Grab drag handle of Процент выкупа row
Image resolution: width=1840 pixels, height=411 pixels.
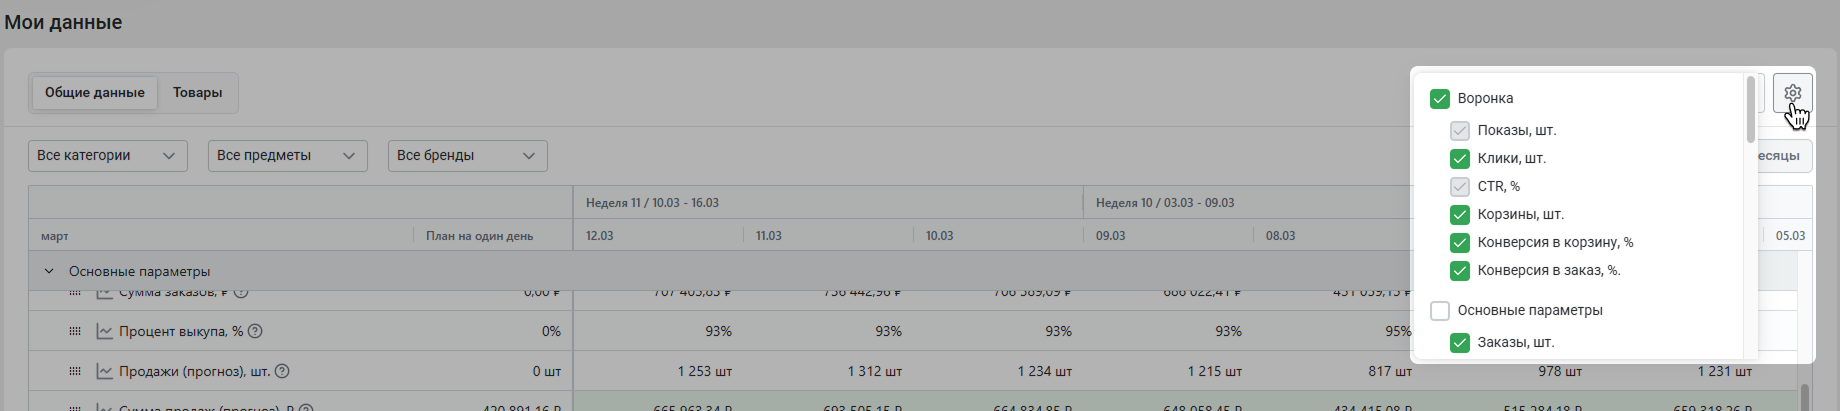(x=75, y=331)
